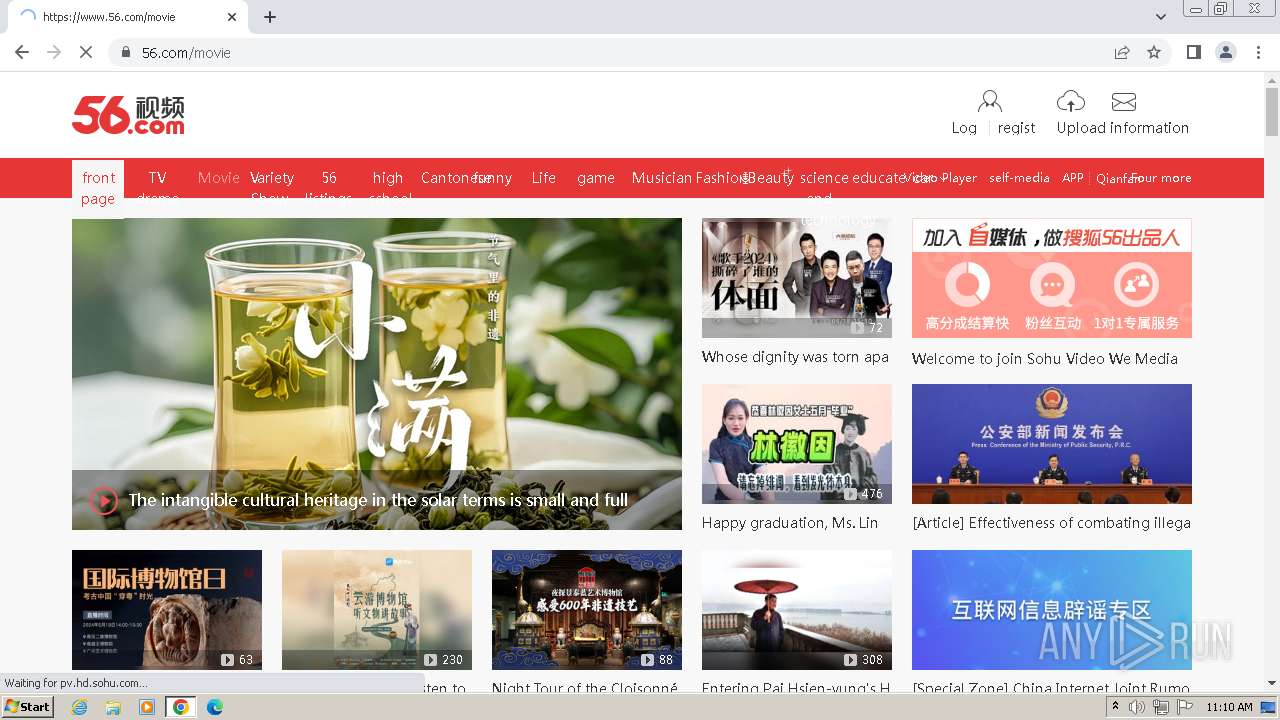Image resolution: width=1280 pixels, height=720 pixels.
Task: Open 'Welcome to join Sohu Video We Media'
Action: 1045,359
